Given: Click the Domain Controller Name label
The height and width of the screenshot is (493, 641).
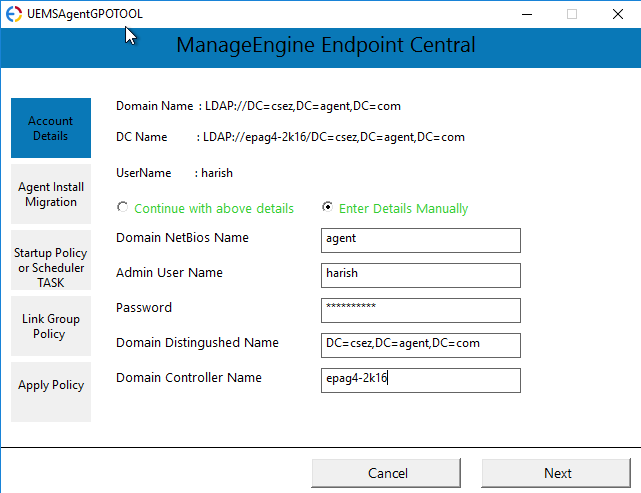Looking at the screenshot, I should click(x=189, y=378).
